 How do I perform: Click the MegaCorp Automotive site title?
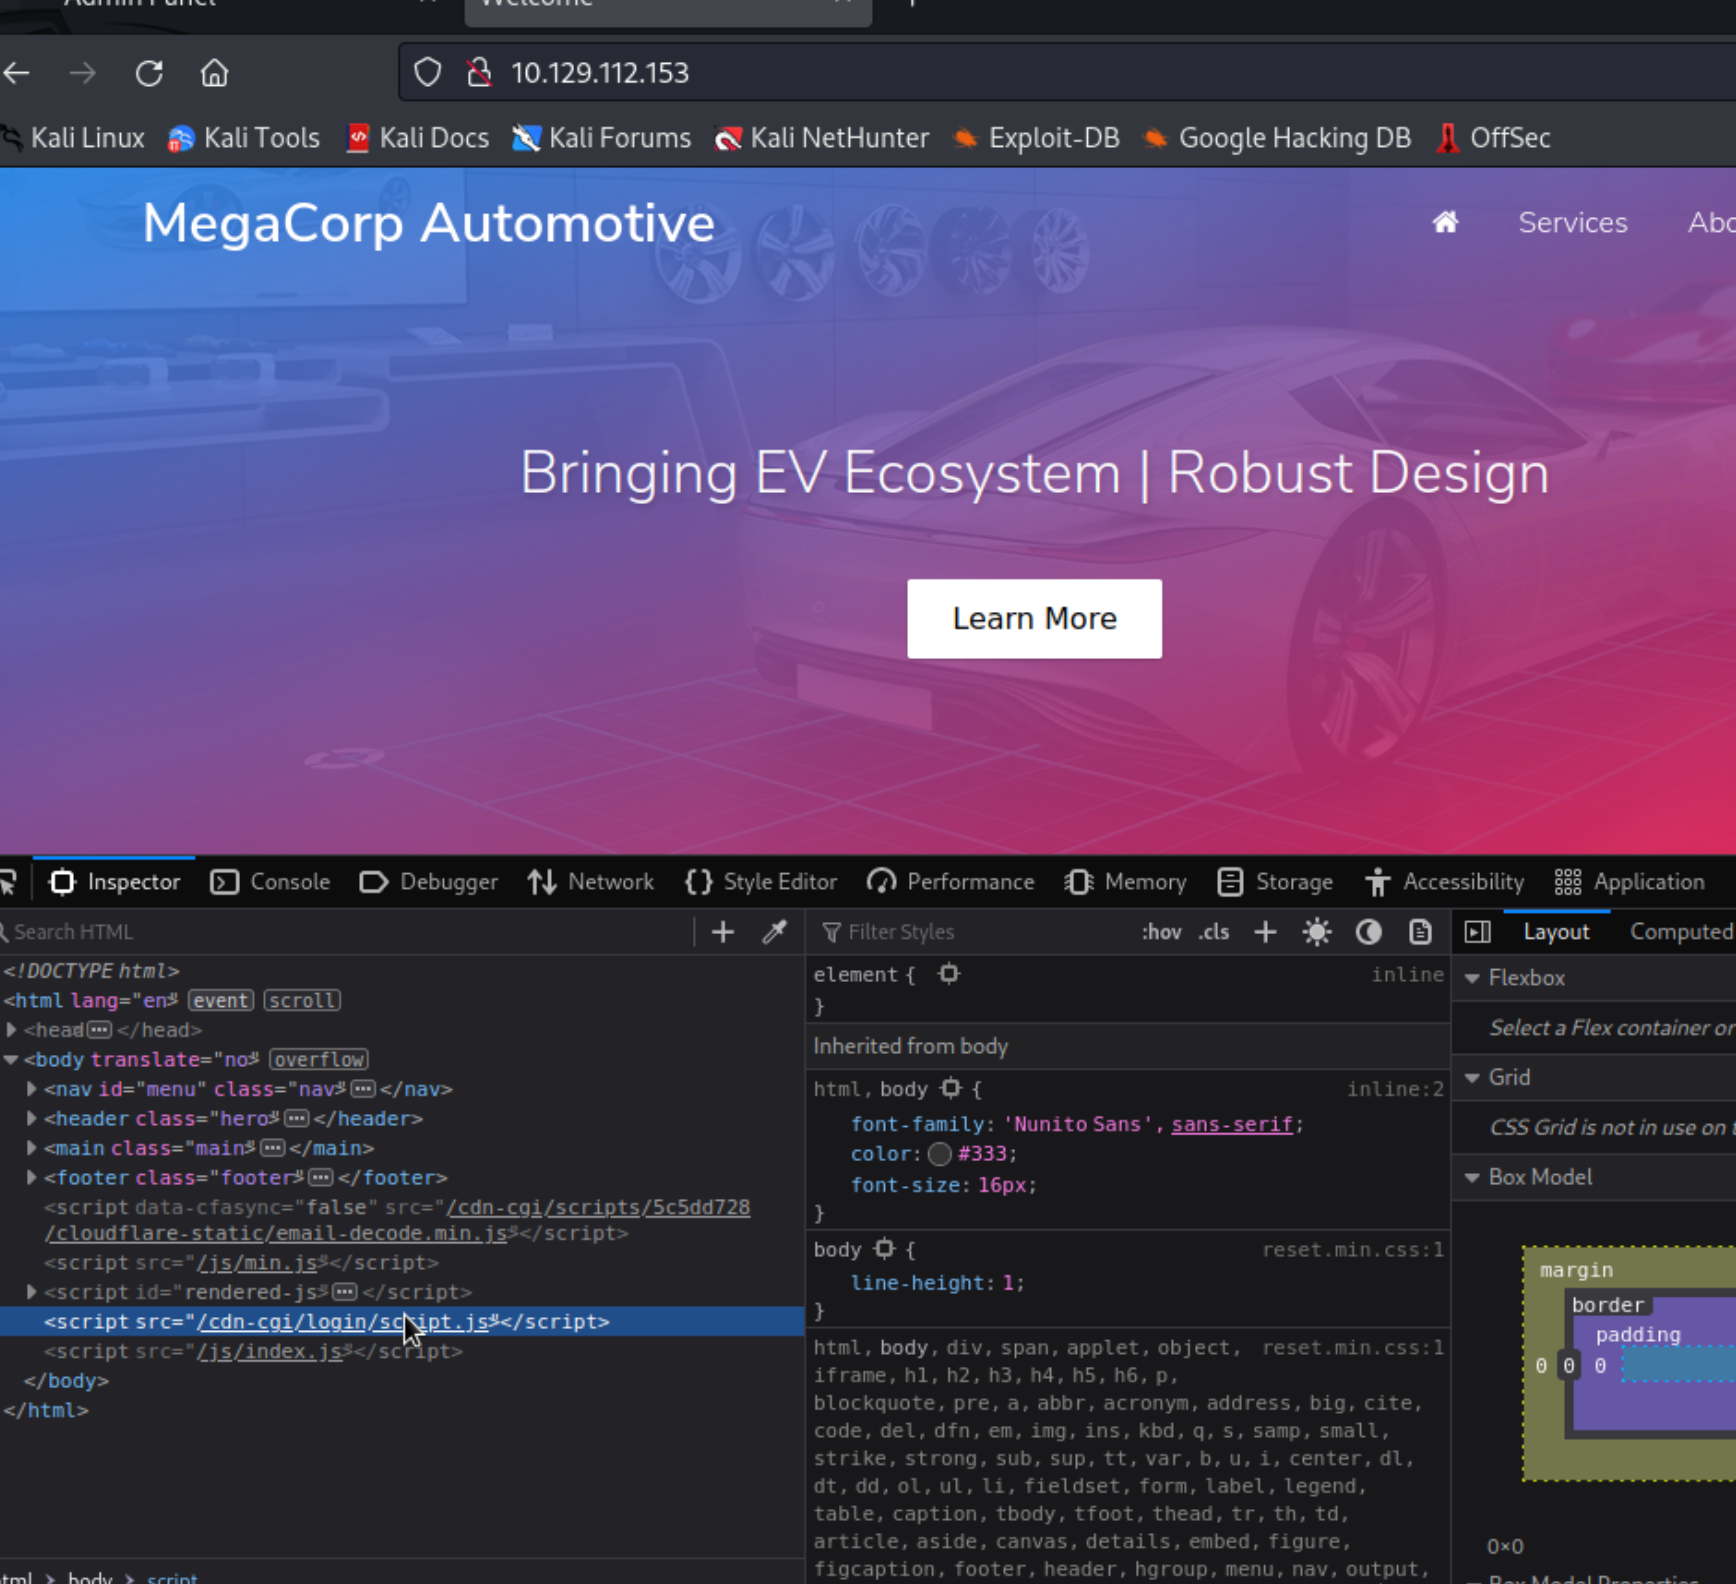click(x=428, y=223)
